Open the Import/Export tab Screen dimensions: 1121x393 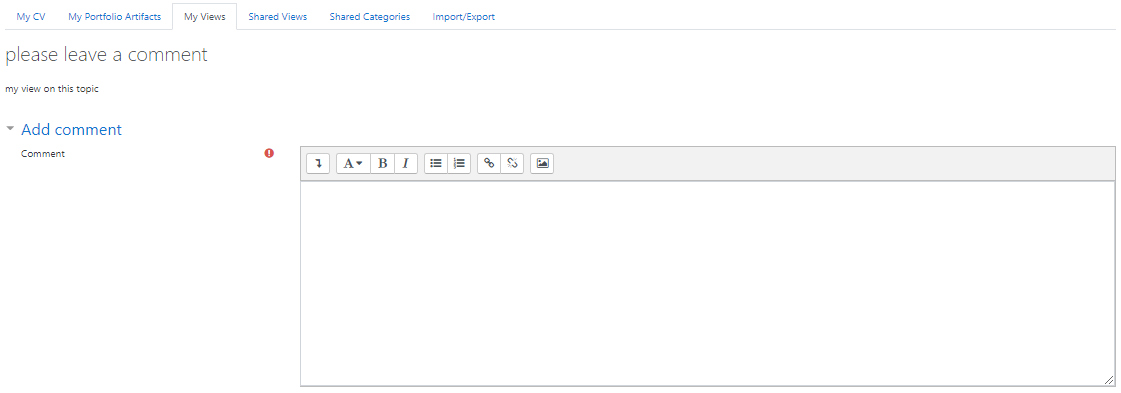point(463,16)
